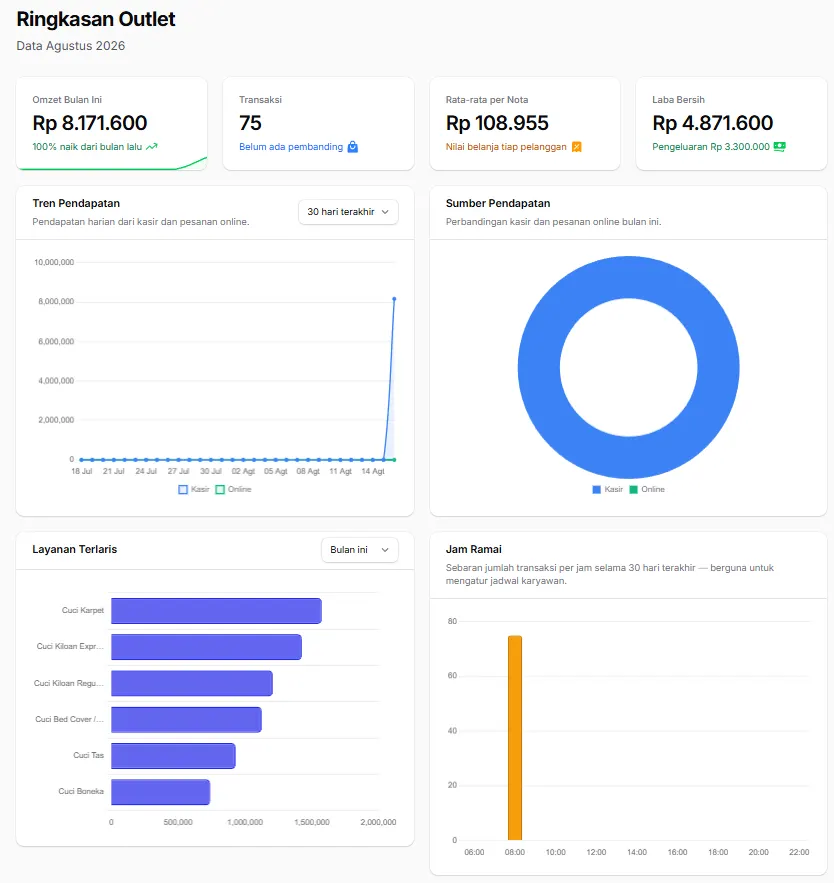Click the Laba Bersih label

[x=679, y=100]
